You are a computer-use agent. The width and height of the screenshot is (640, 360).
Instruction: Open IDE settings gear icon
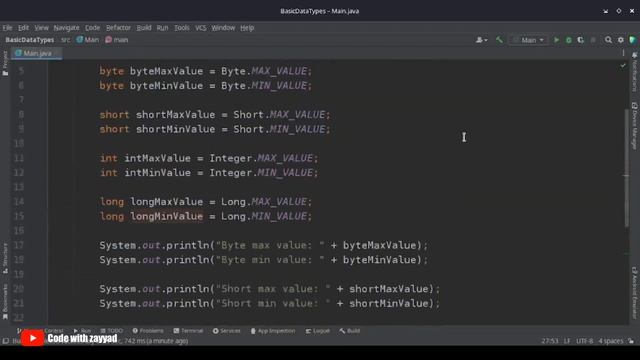(620, 40)
